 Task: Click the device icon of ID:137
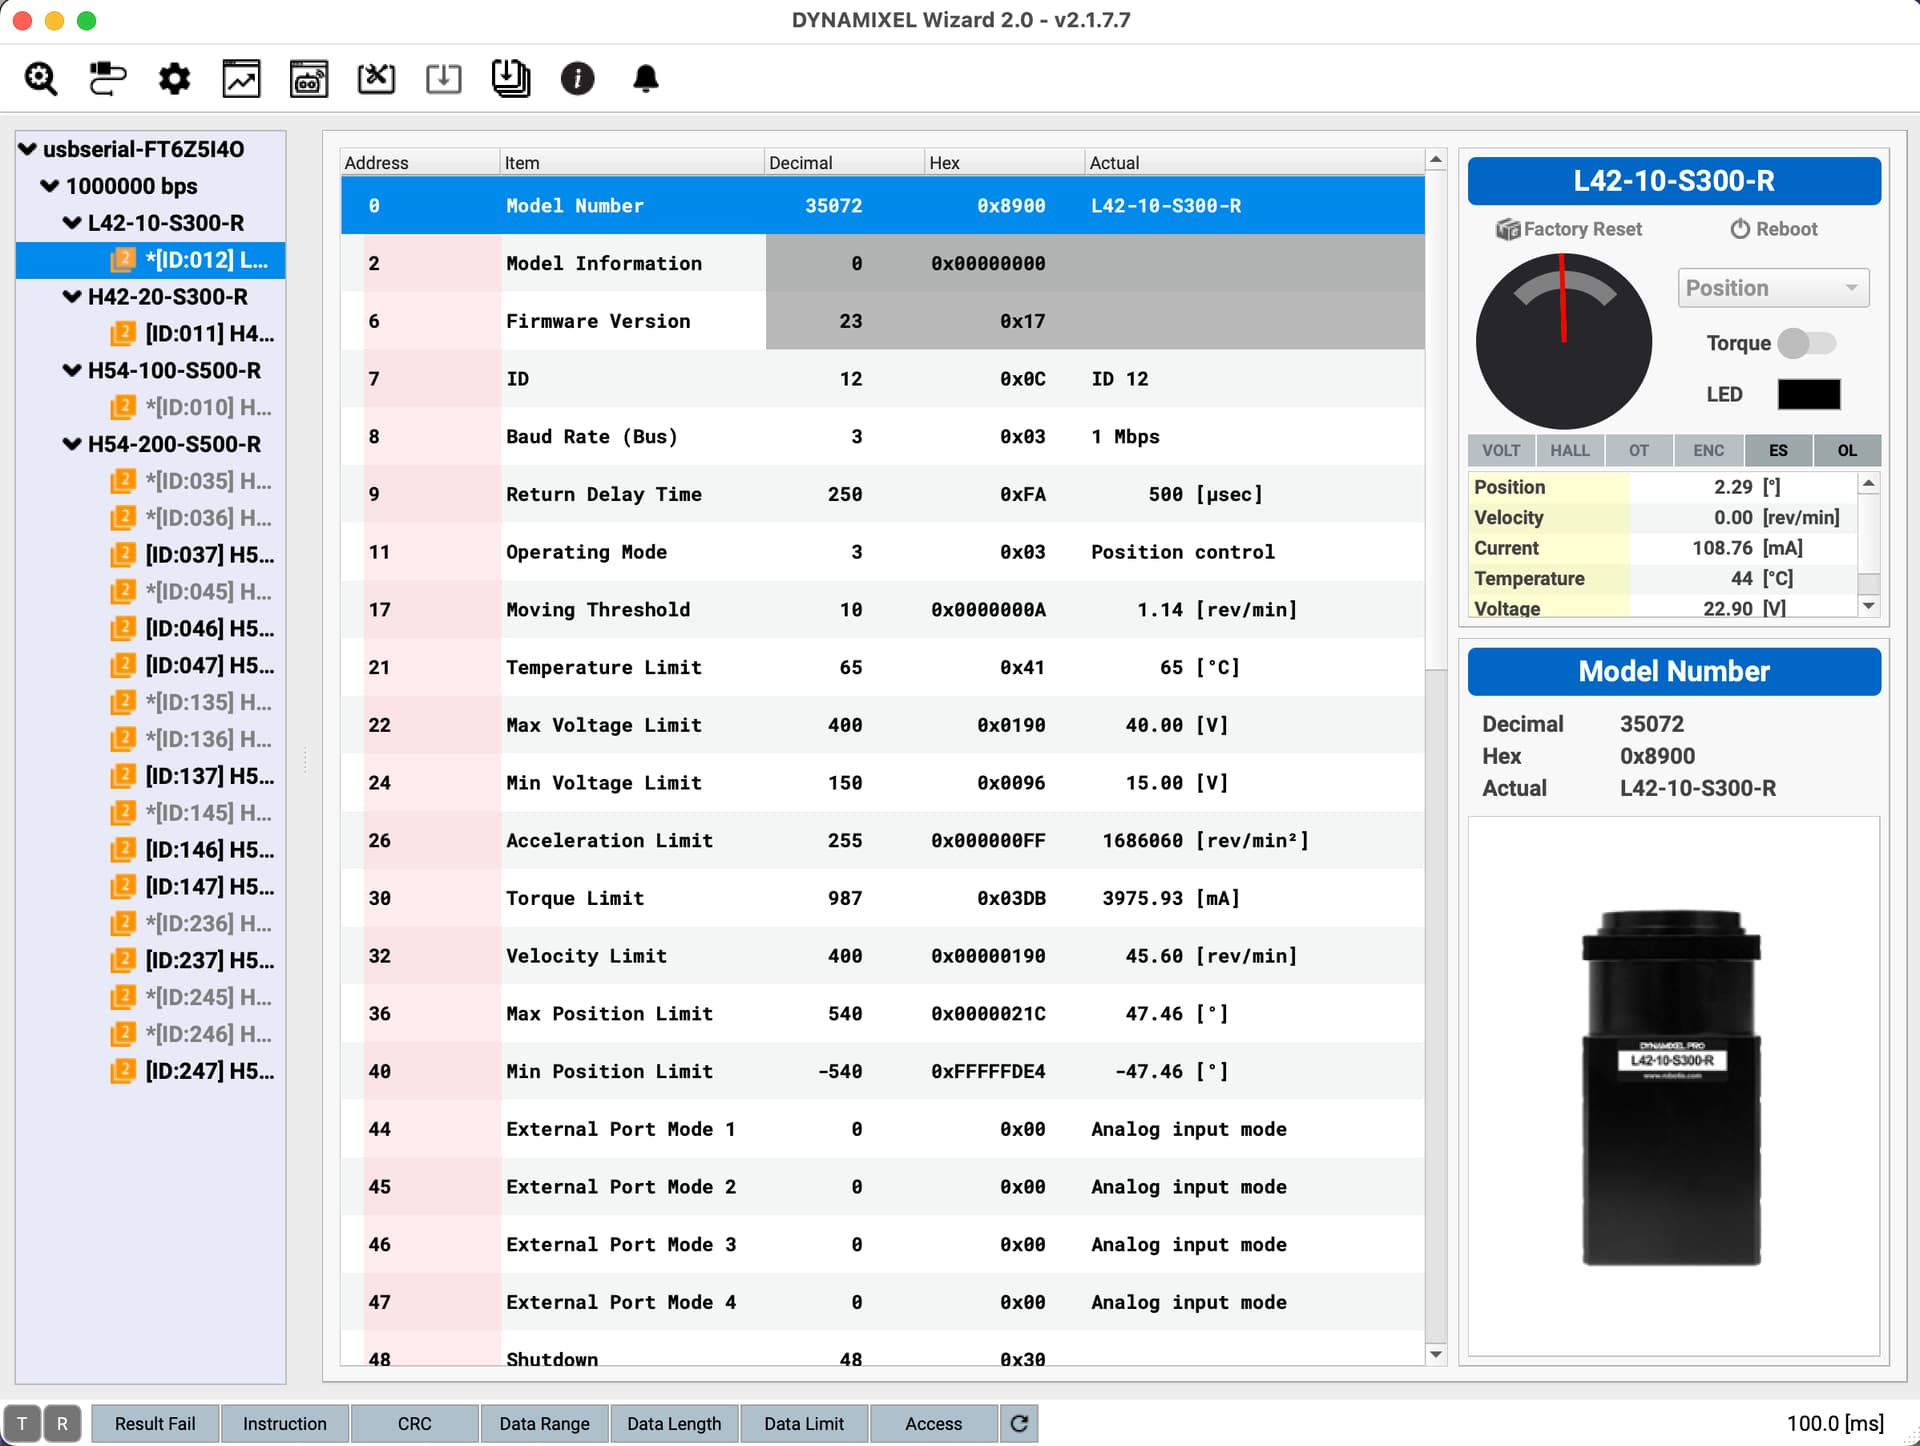pos(122,775)
